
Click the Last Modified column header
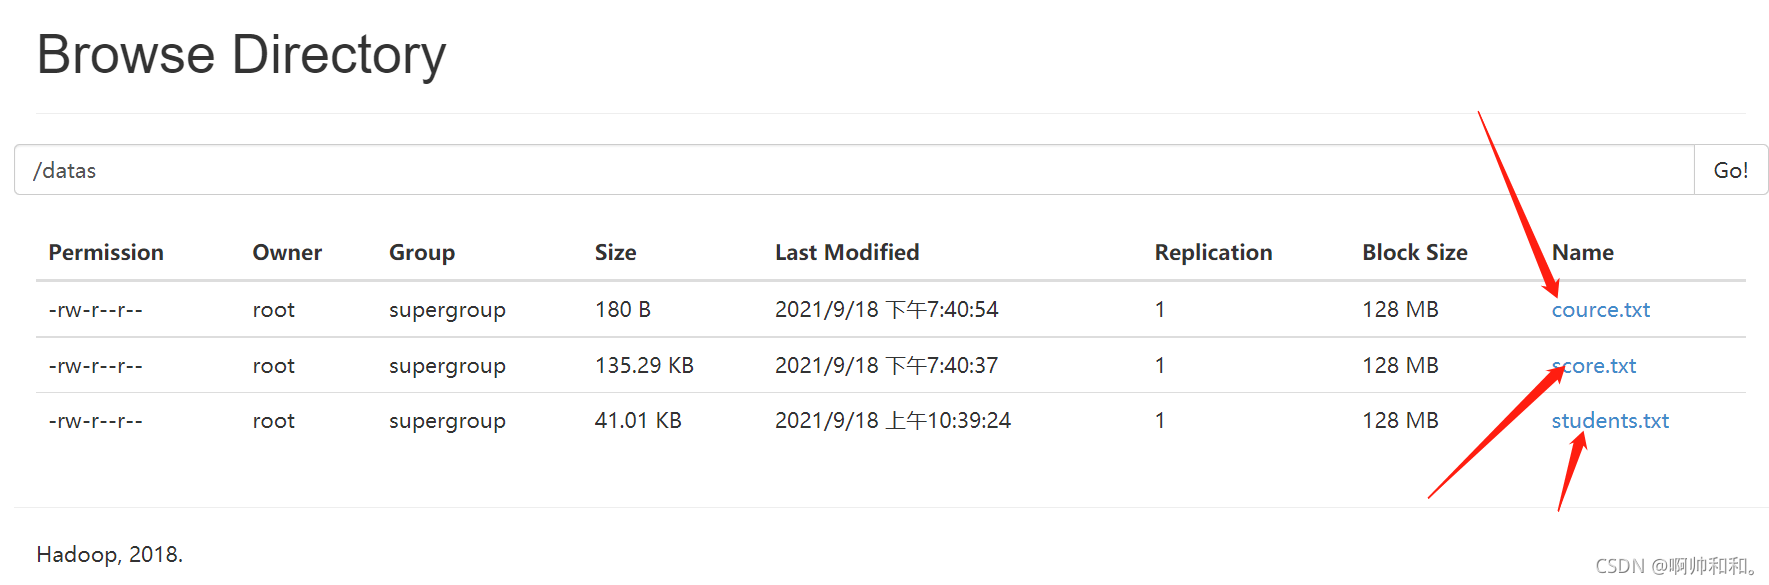click(x=847, y=253)
